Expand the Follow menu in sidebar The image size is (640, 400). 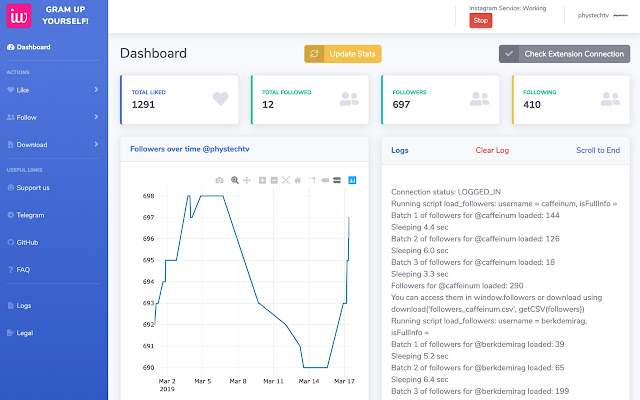pos(53,117)
